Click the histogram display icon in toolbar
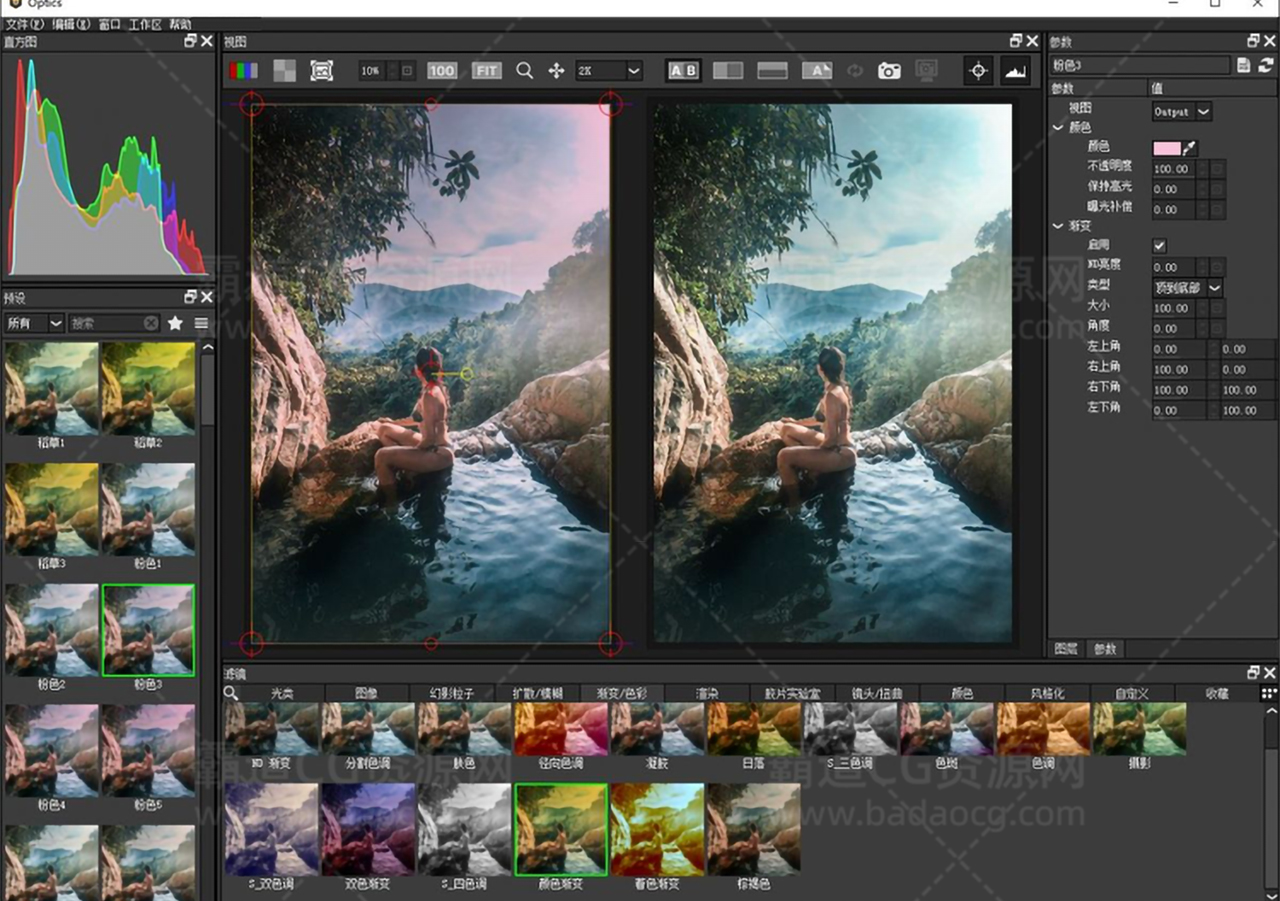Viewport: 1280px width, 901px height. (1015, 71)
